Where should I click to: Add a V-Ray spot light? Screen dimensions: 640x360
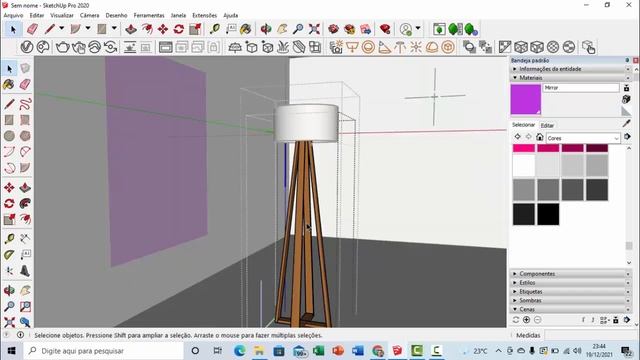click(x=384, y=47)
